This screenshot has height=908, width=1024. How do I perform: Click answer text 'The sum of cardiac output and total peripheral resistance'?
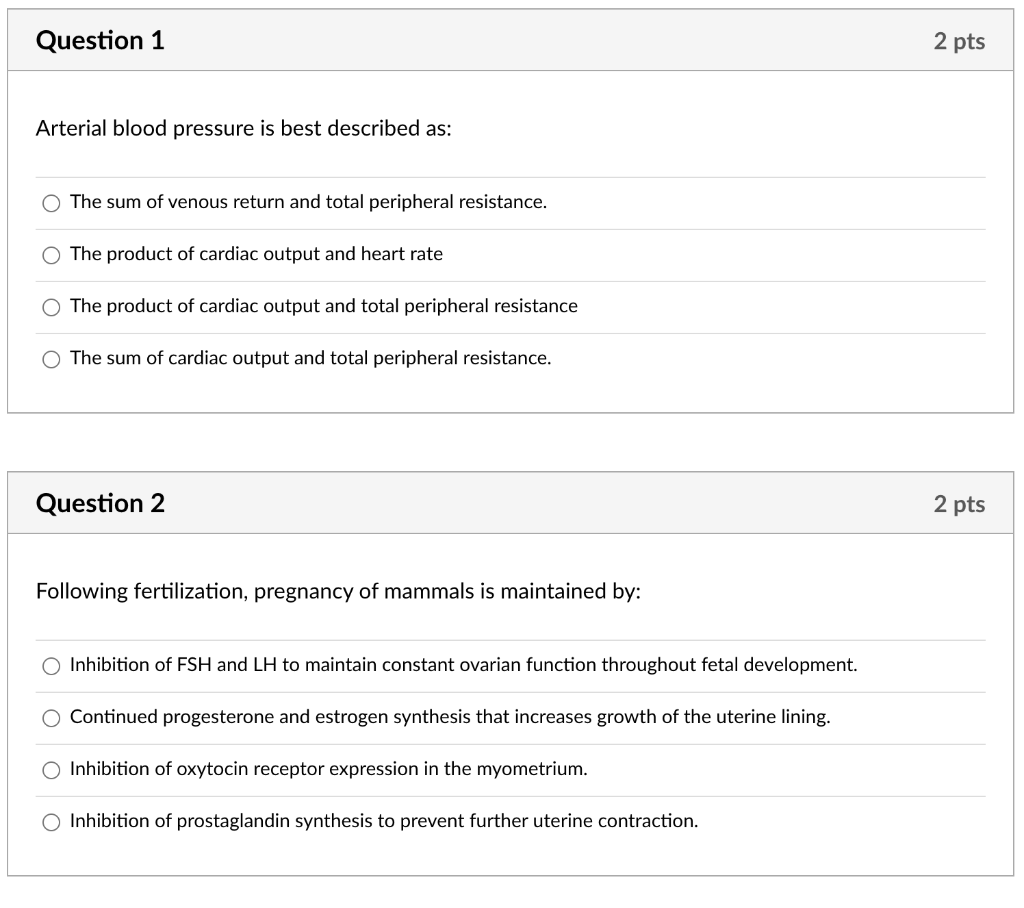pos(310,358)
